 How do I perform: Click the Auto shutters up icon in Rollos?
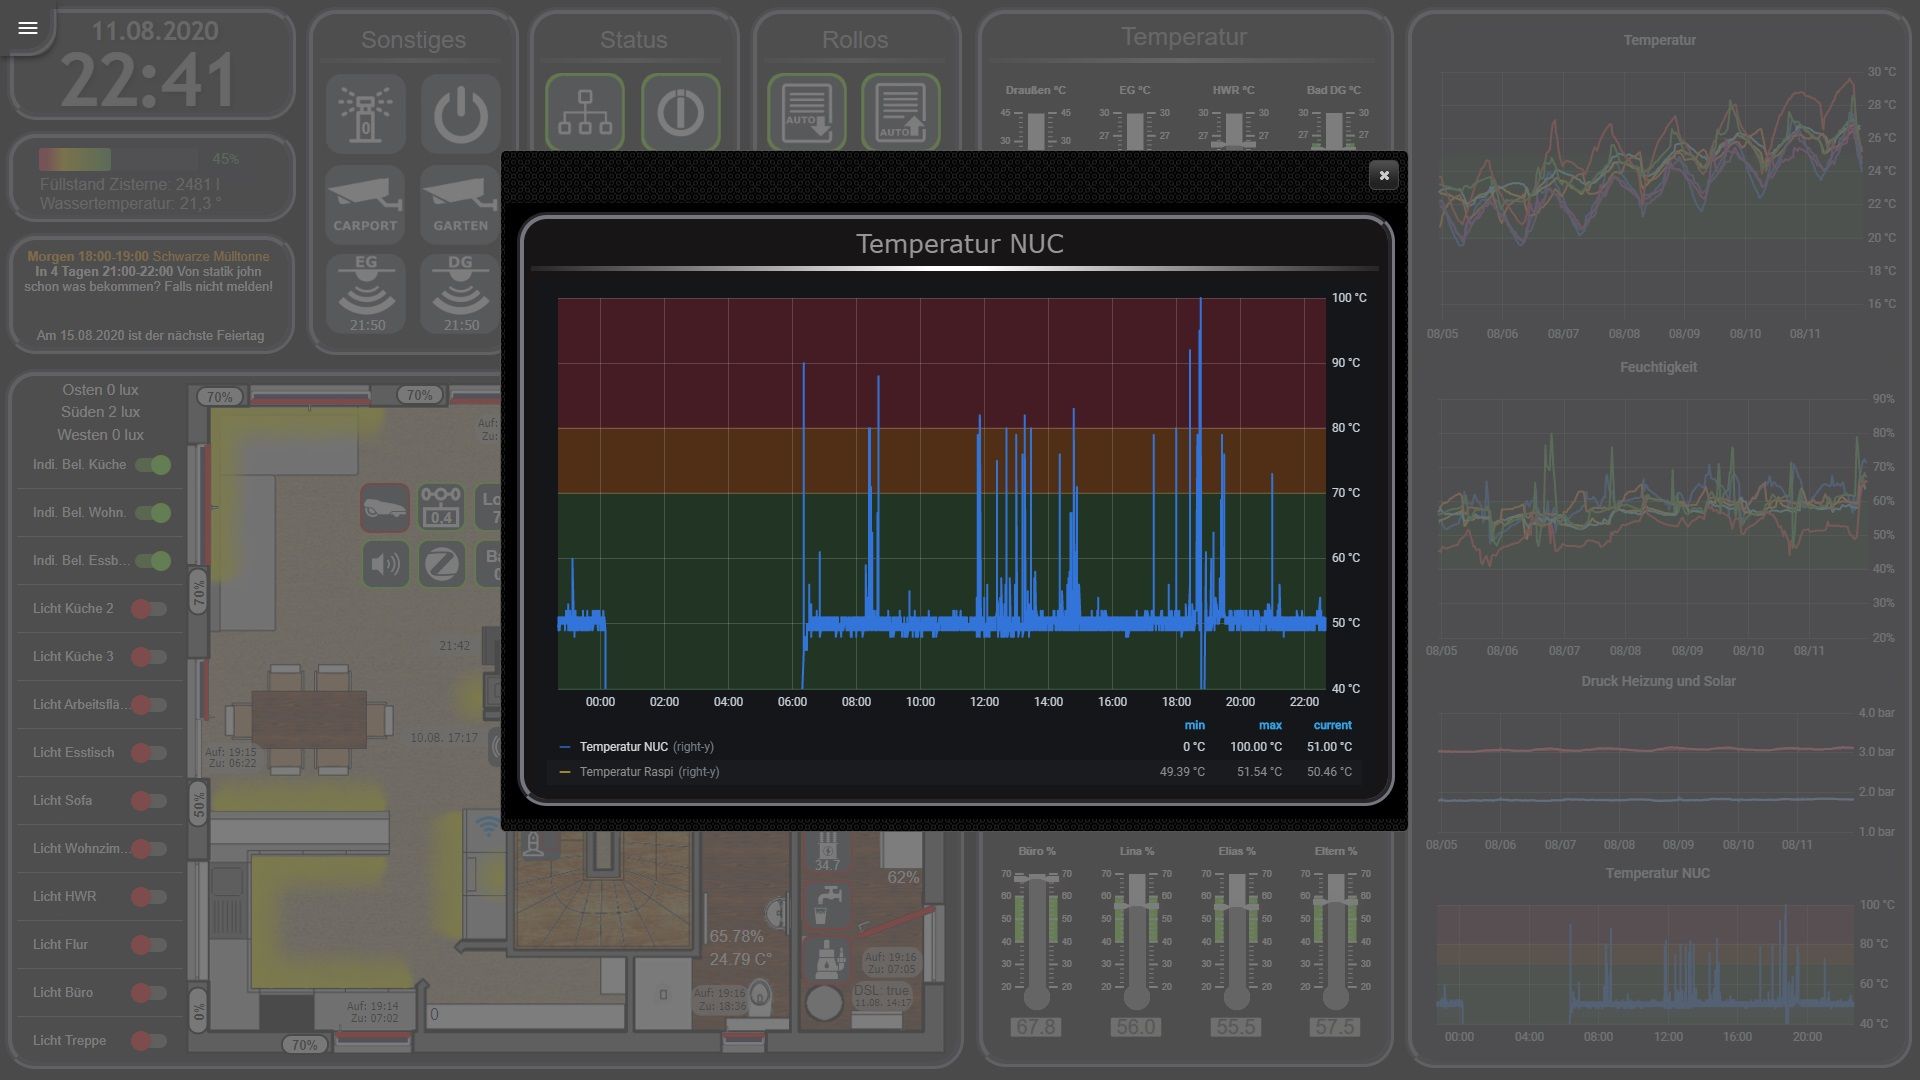(x=901, y=112)
